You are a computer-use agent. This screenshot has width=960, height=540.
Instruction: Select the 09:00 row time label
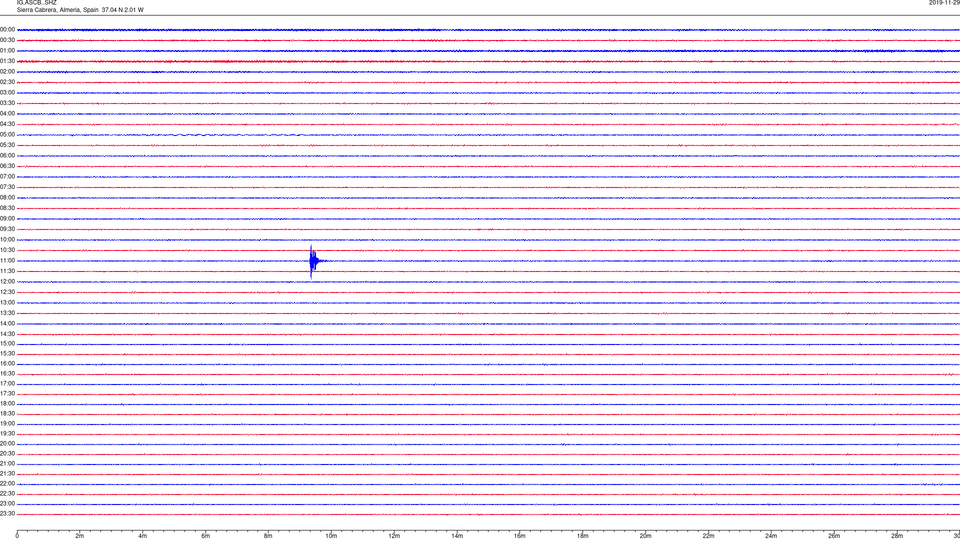[8, 219]
